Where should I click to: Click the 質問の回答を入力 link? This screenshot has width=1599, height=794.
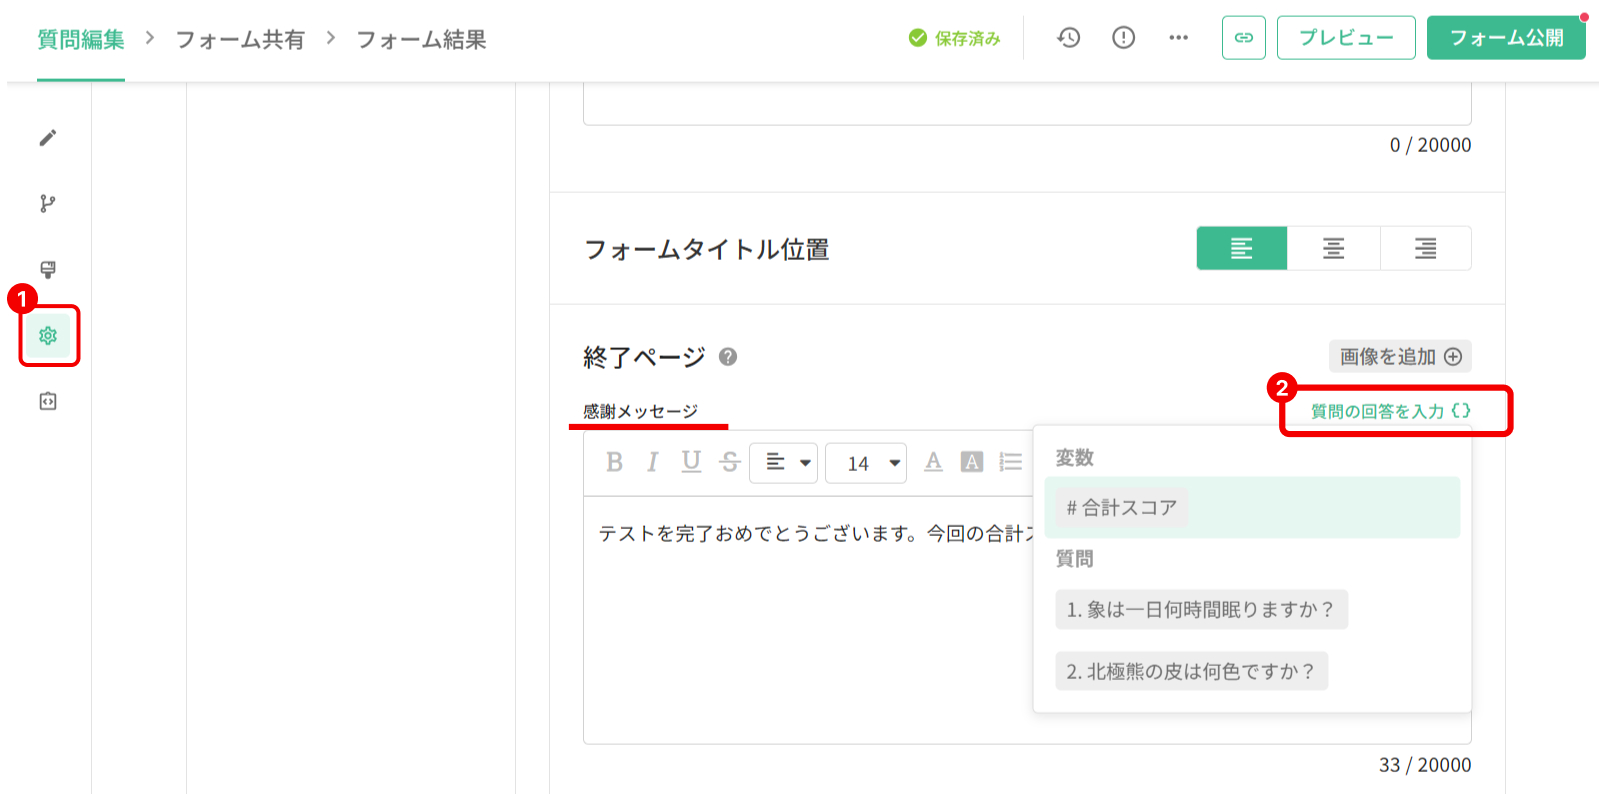click(1390, 411)
